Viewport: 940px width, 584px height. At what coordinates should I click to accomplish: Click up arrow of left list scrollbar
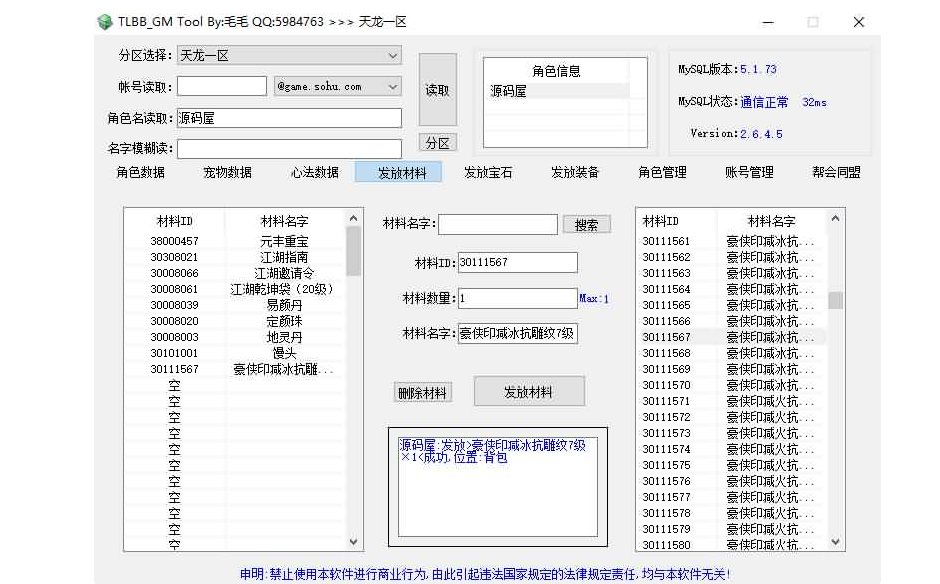tap(354, 218)
